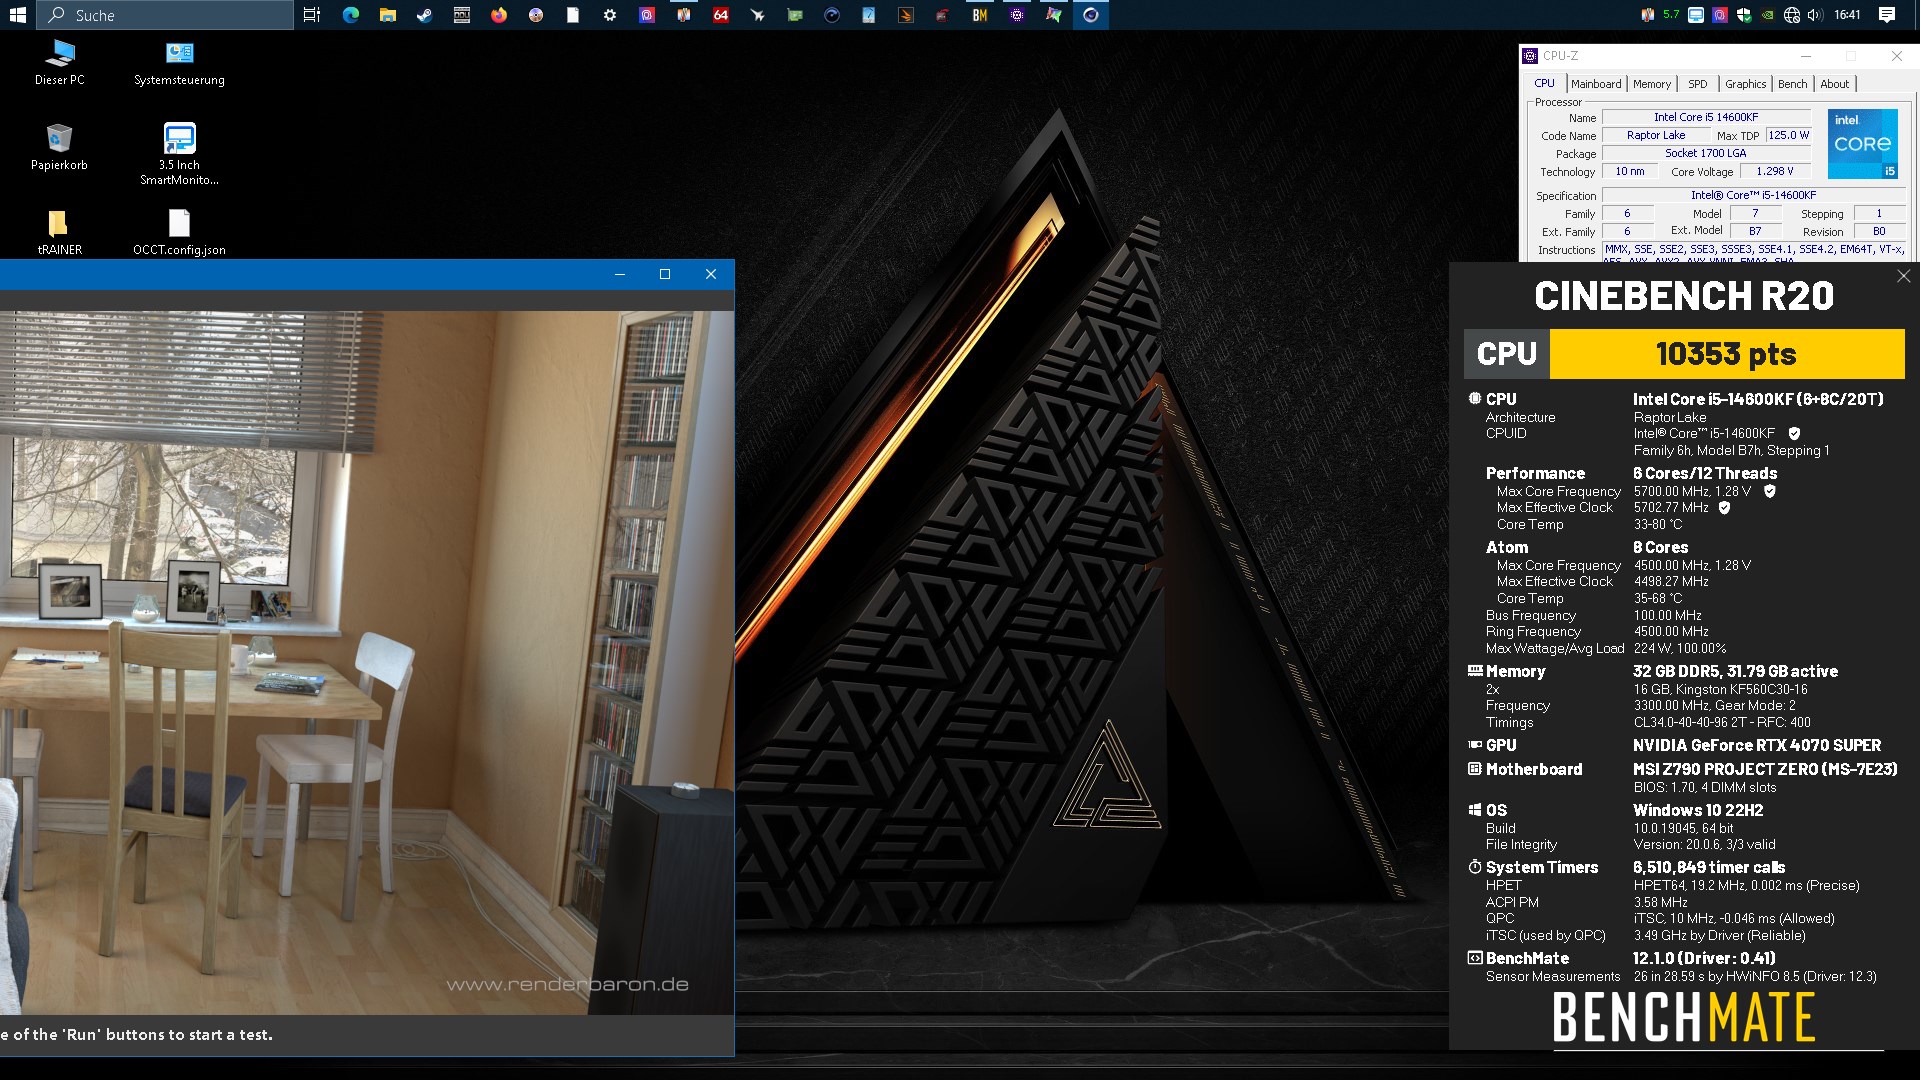Switch to Cinebench taskbar icon
Viewport: 1920px width, 1080px height.
pyautogui.click(x=1091, y=15)
